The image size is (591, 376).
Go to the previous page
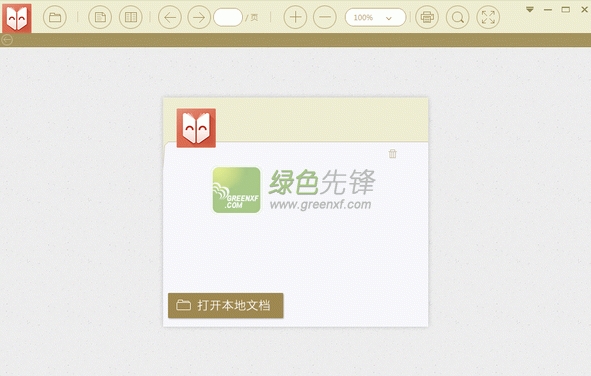coord(170,17)
